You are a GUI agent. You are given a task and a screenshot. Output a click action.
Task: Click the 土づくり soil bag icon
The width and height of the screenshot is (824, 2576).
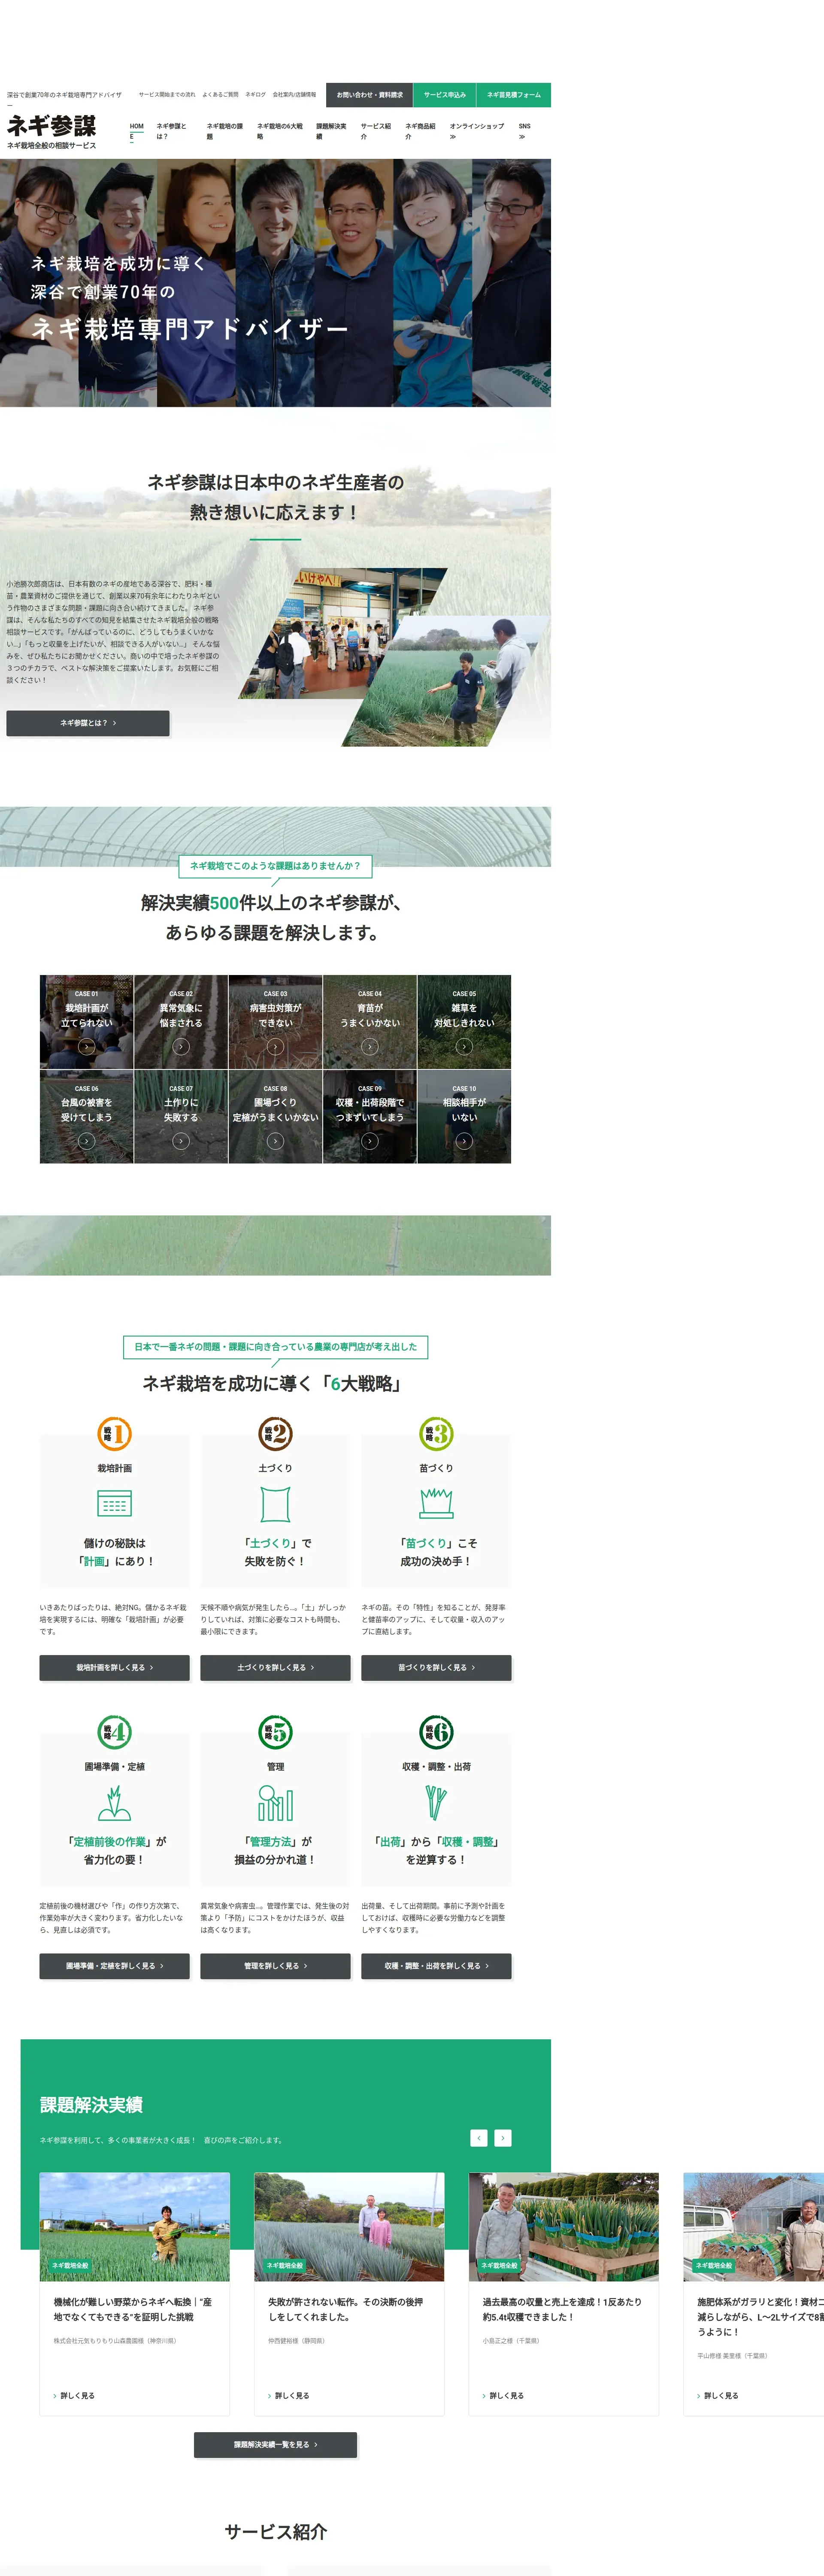[275, 1504]
